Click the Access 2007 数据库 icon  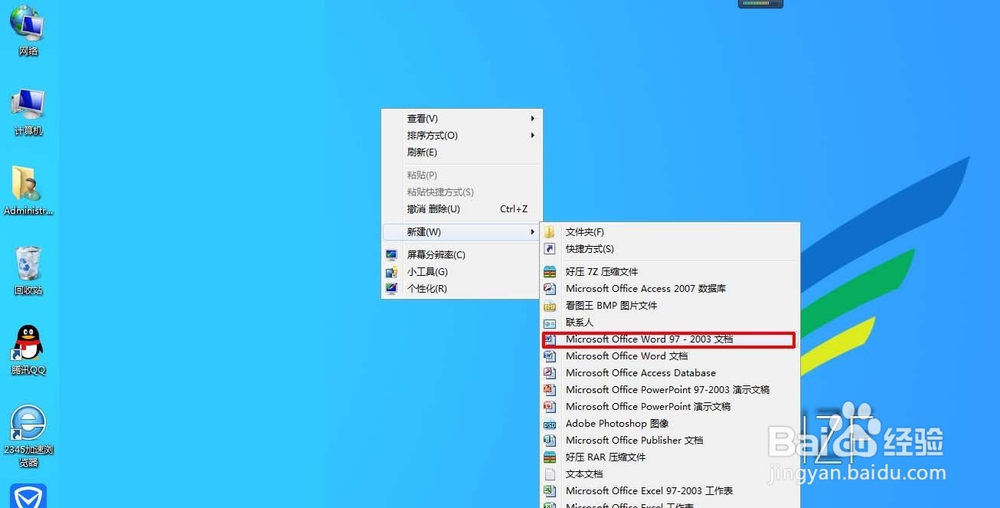[x=549, y=288]
